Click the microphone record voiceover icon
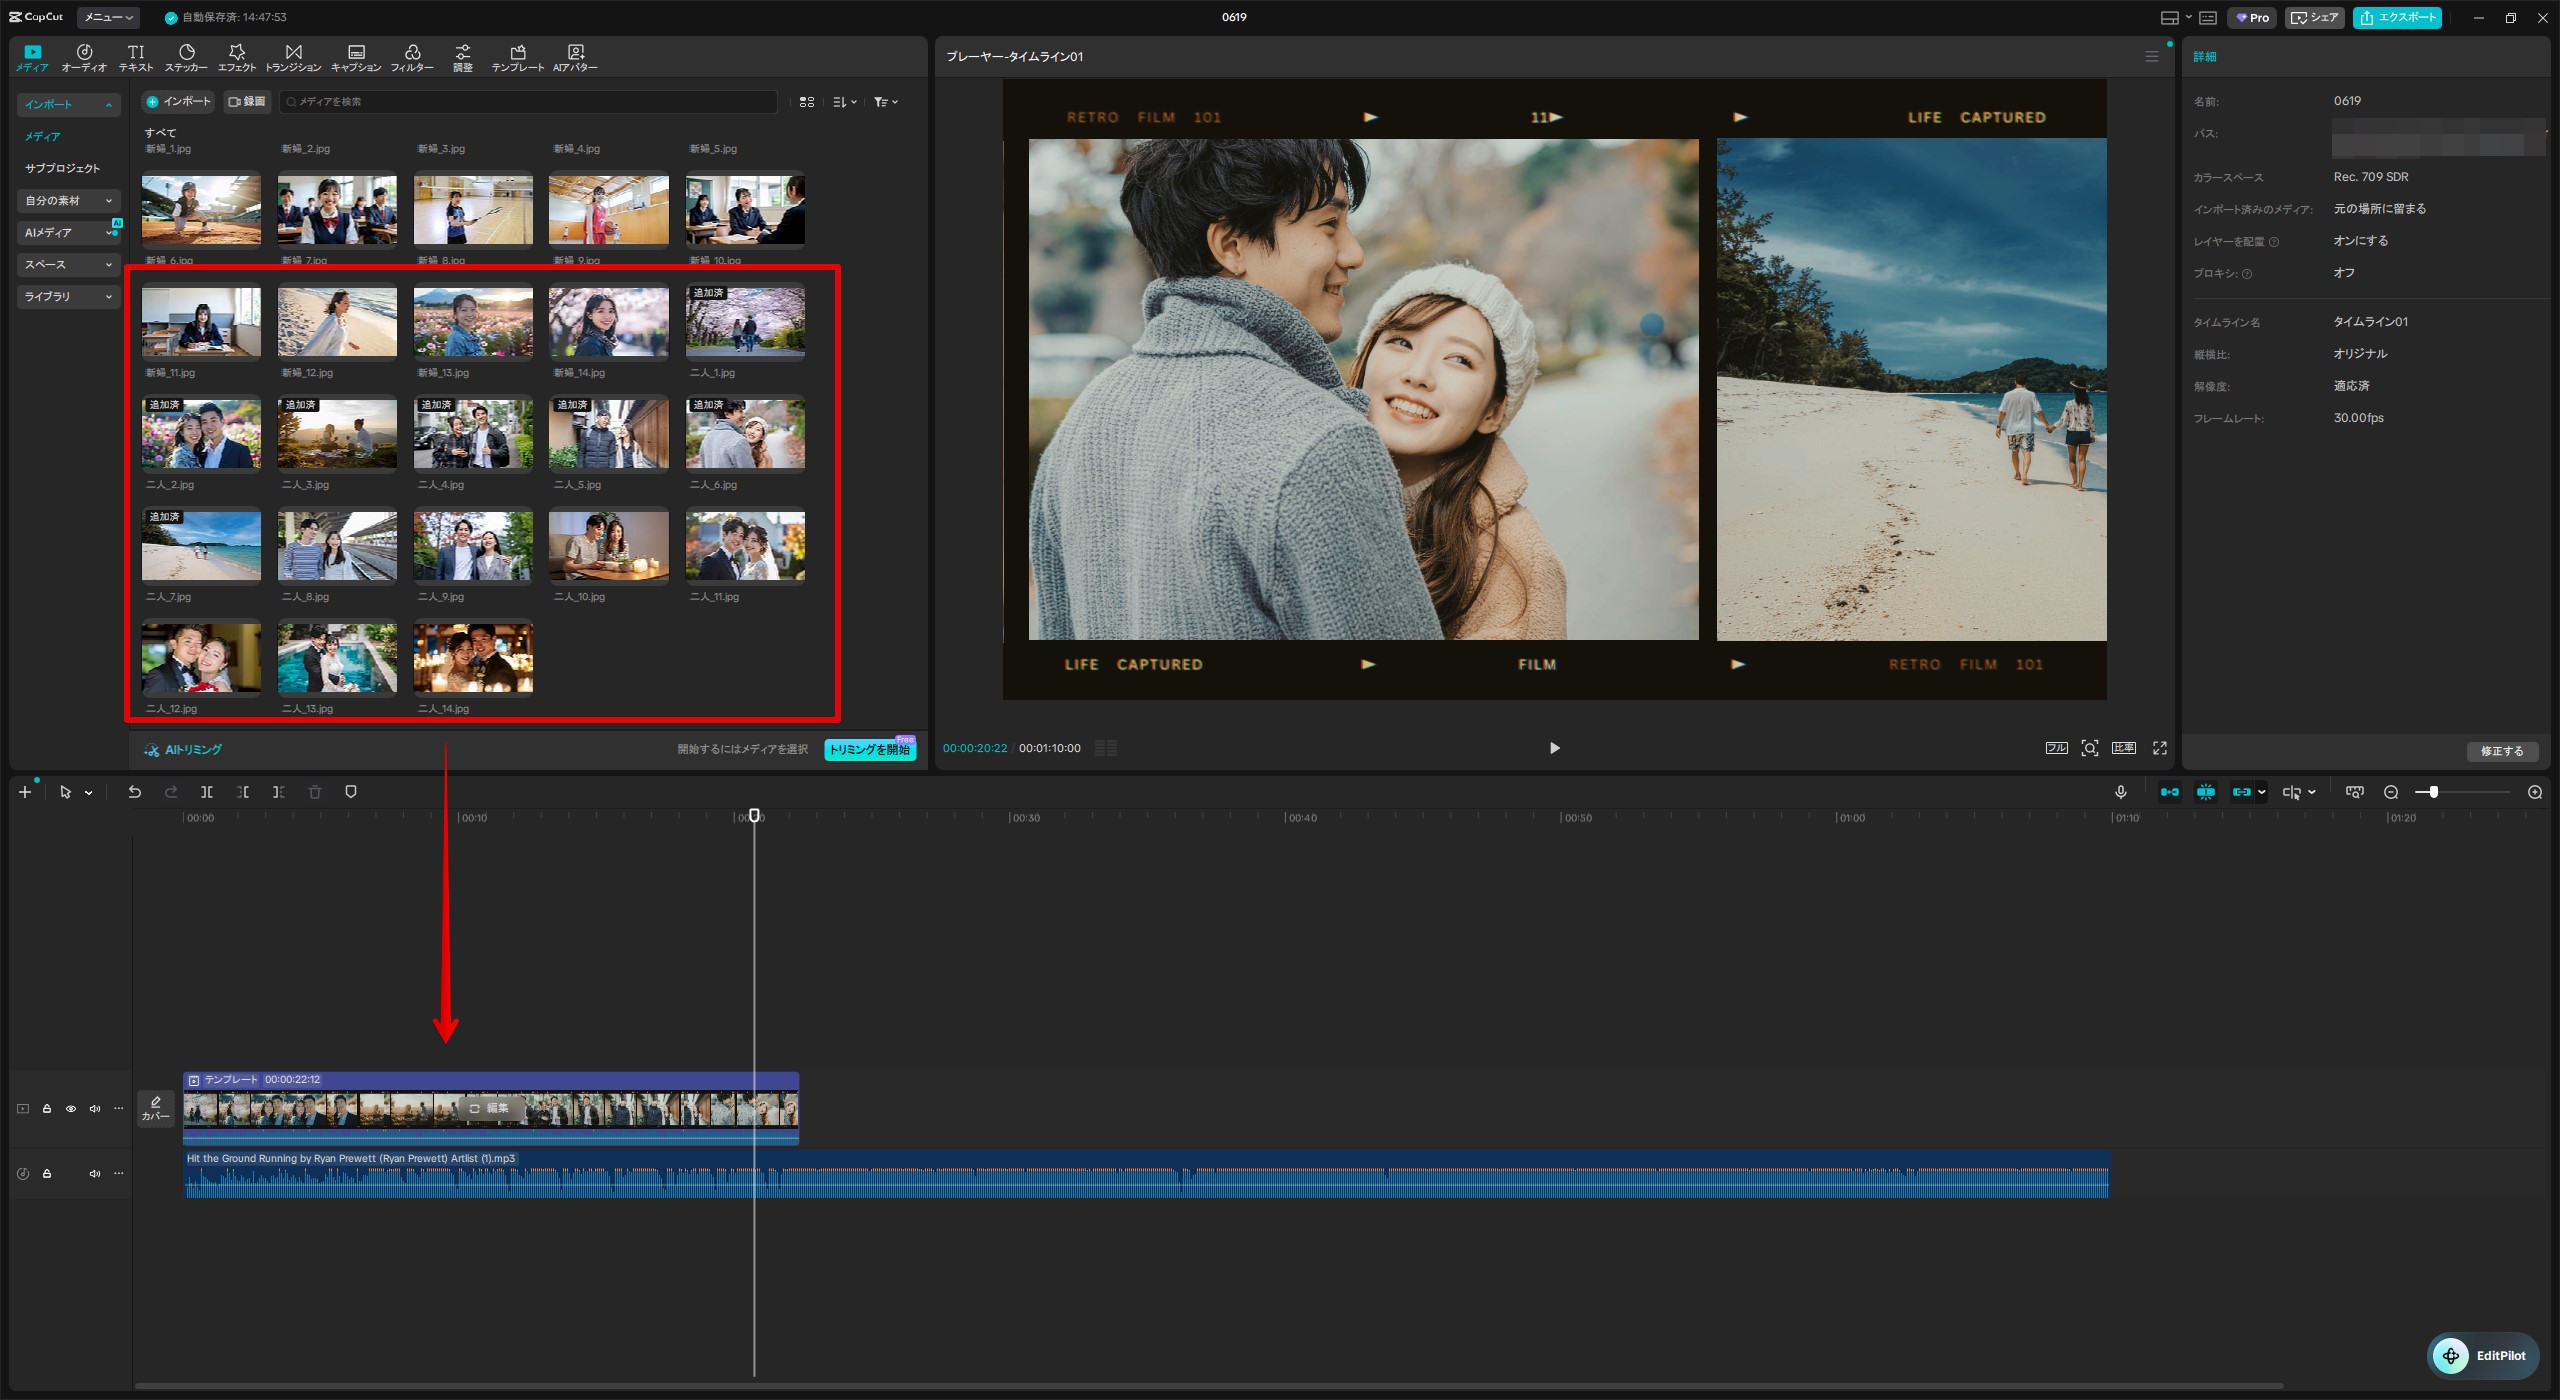 point(2120,792)
